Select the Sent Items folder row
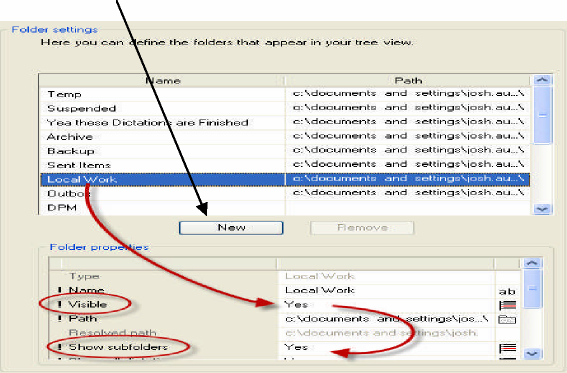The height and width of the screenshot is (373, 567). [x=285, y=165]
